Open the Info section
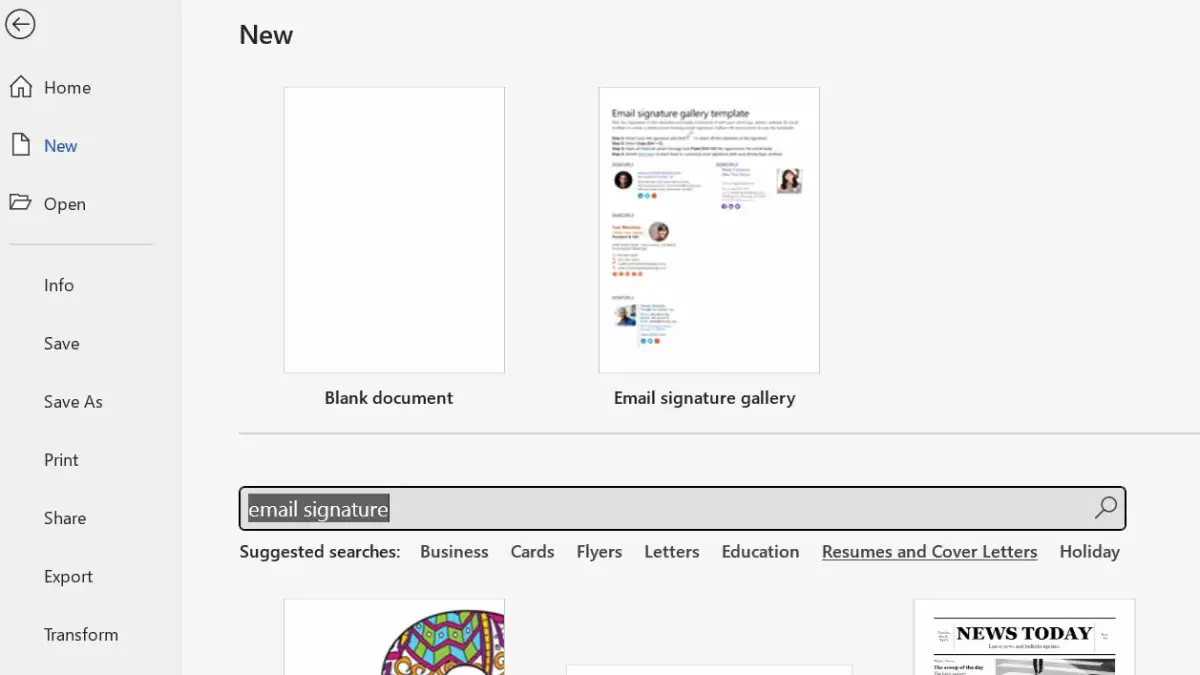 point(59,285)
